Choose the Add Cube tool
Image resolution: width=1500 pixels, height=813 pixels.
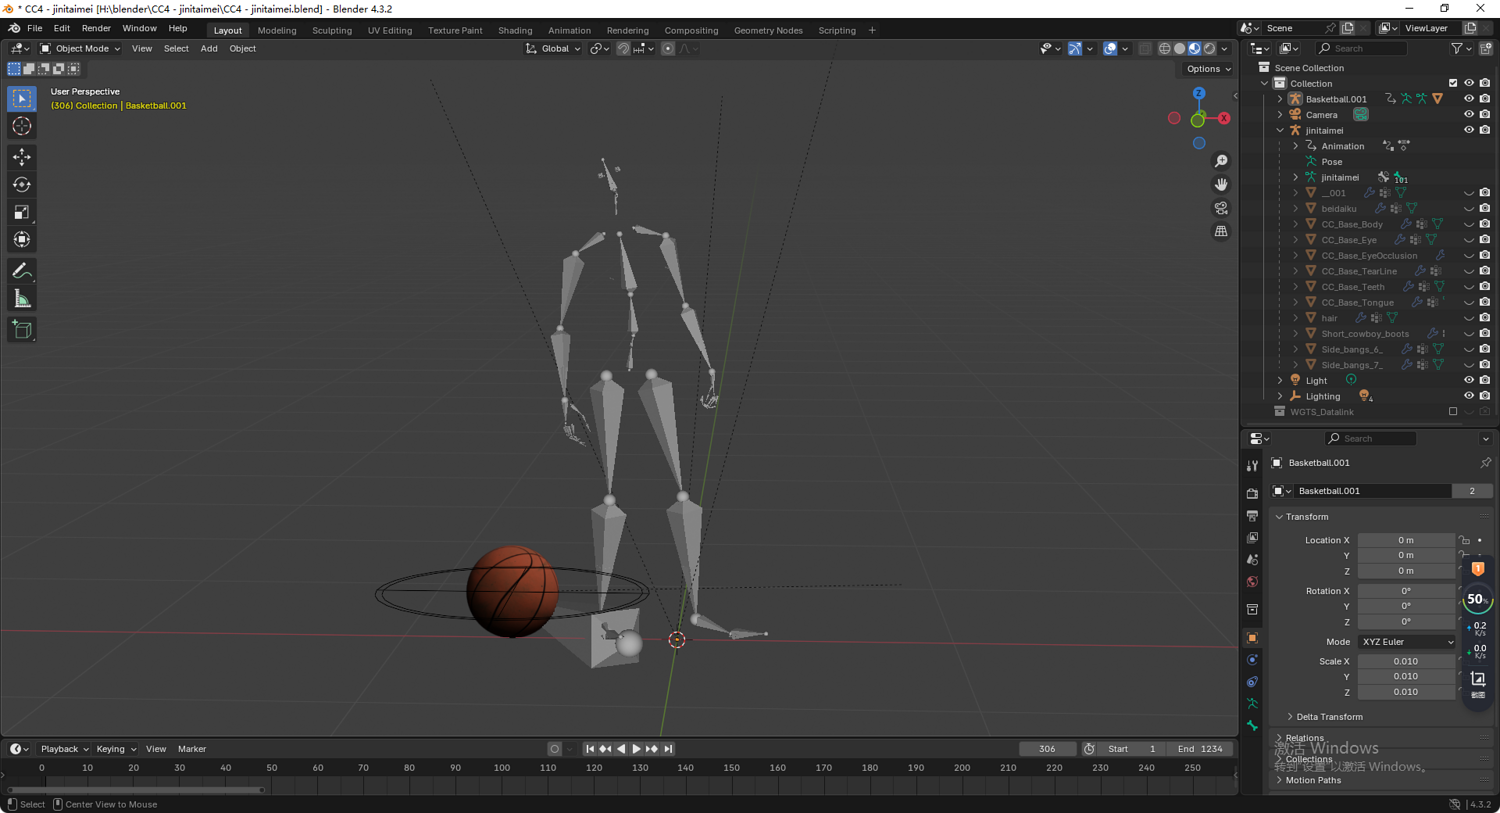coord(22,330)
